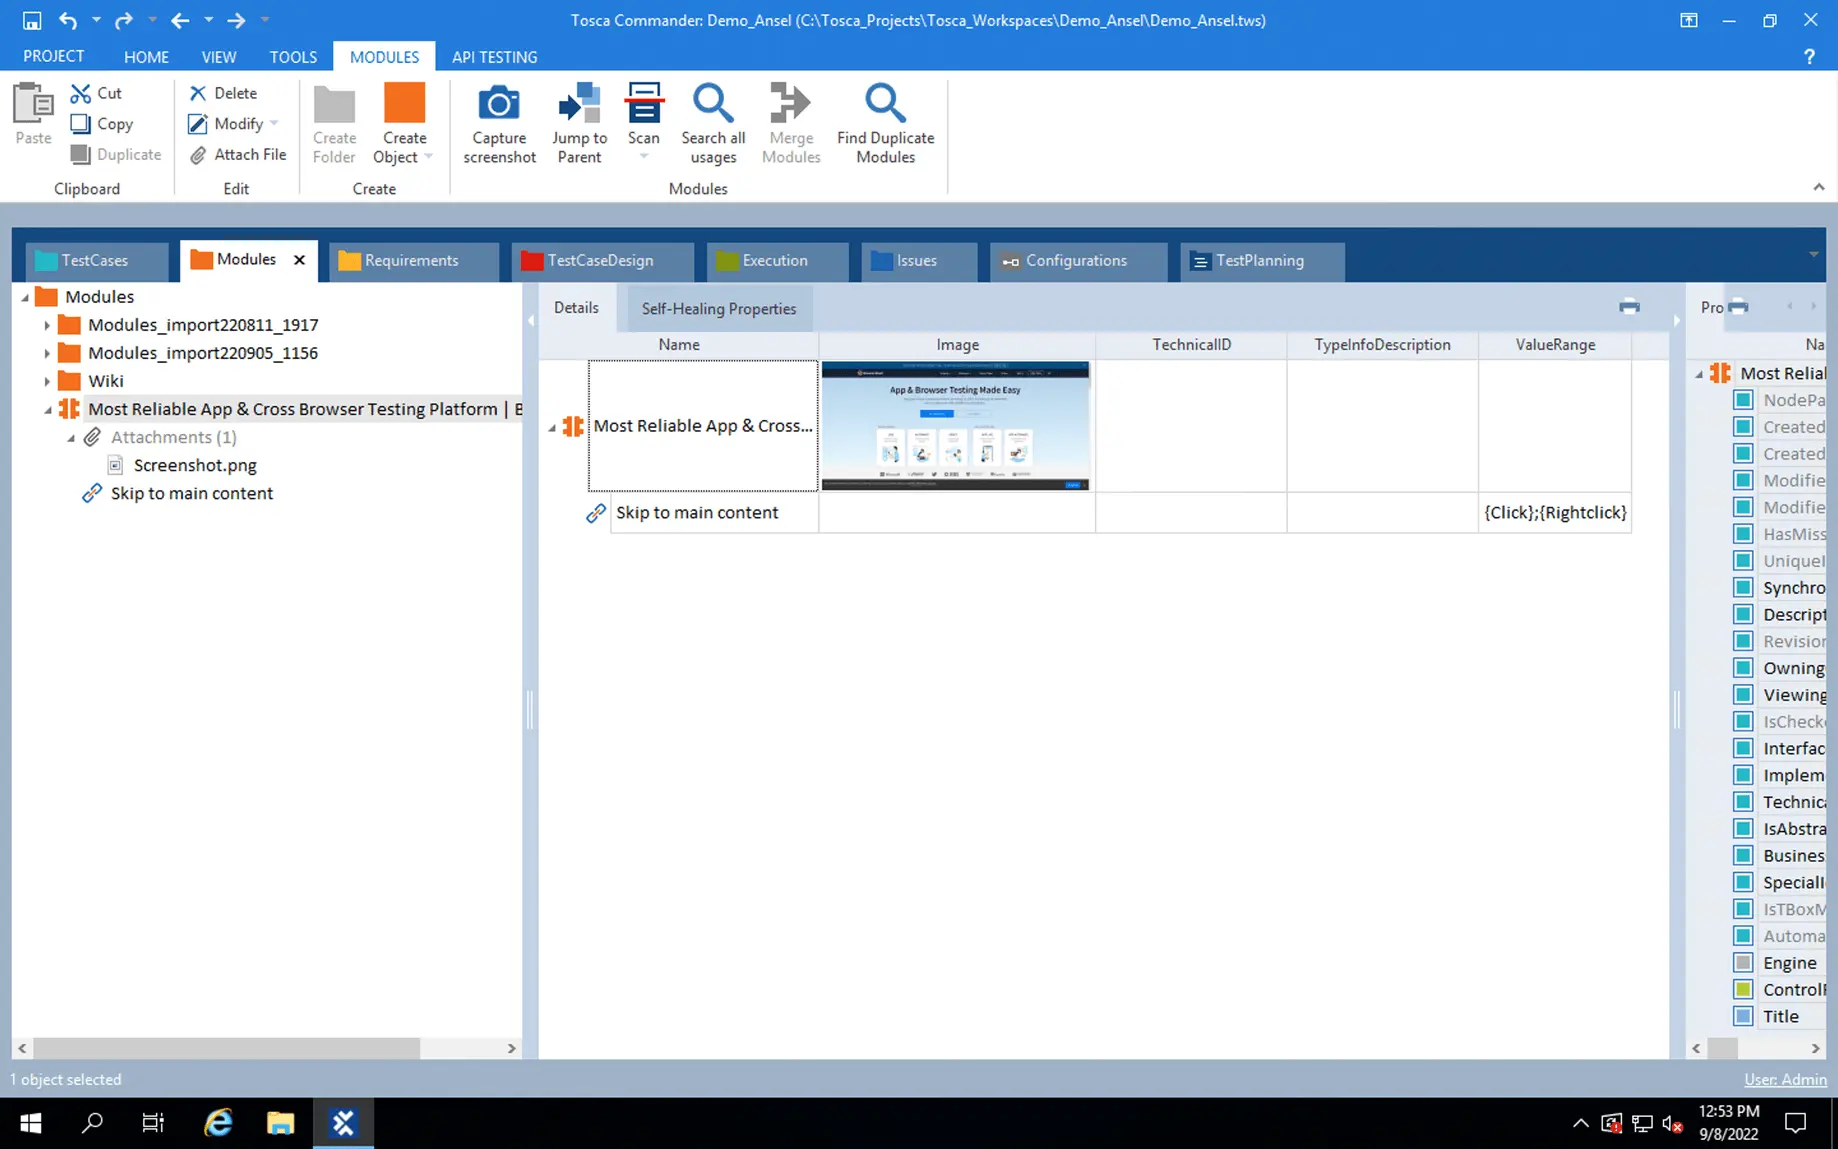The image size is (1838, 1149).
Task: Click the print icon in Details panel
Action: tap(1629, 307)
